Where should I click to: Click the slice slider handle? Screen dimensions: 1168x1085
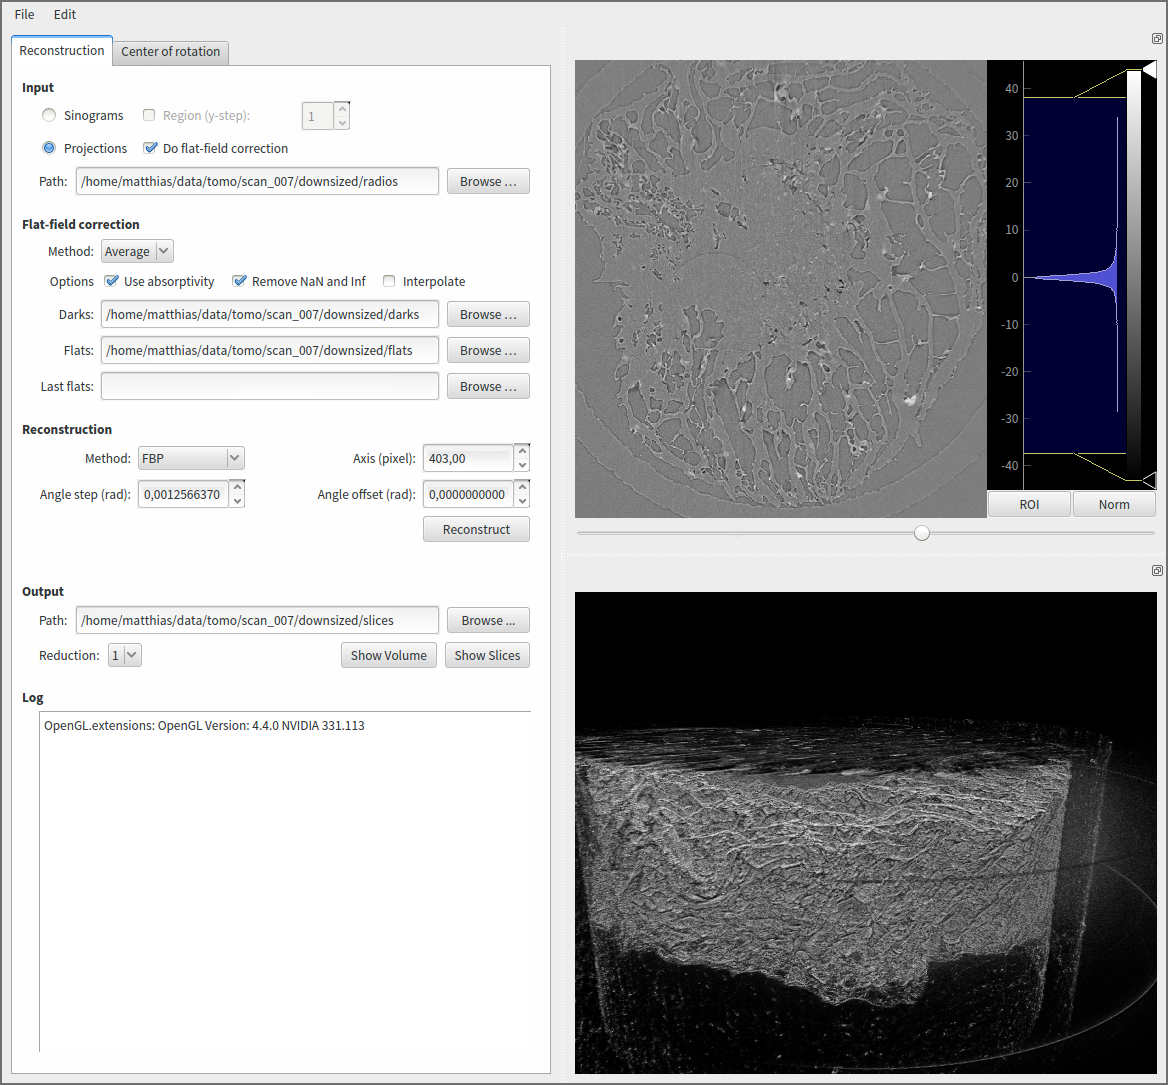(922, 533)
